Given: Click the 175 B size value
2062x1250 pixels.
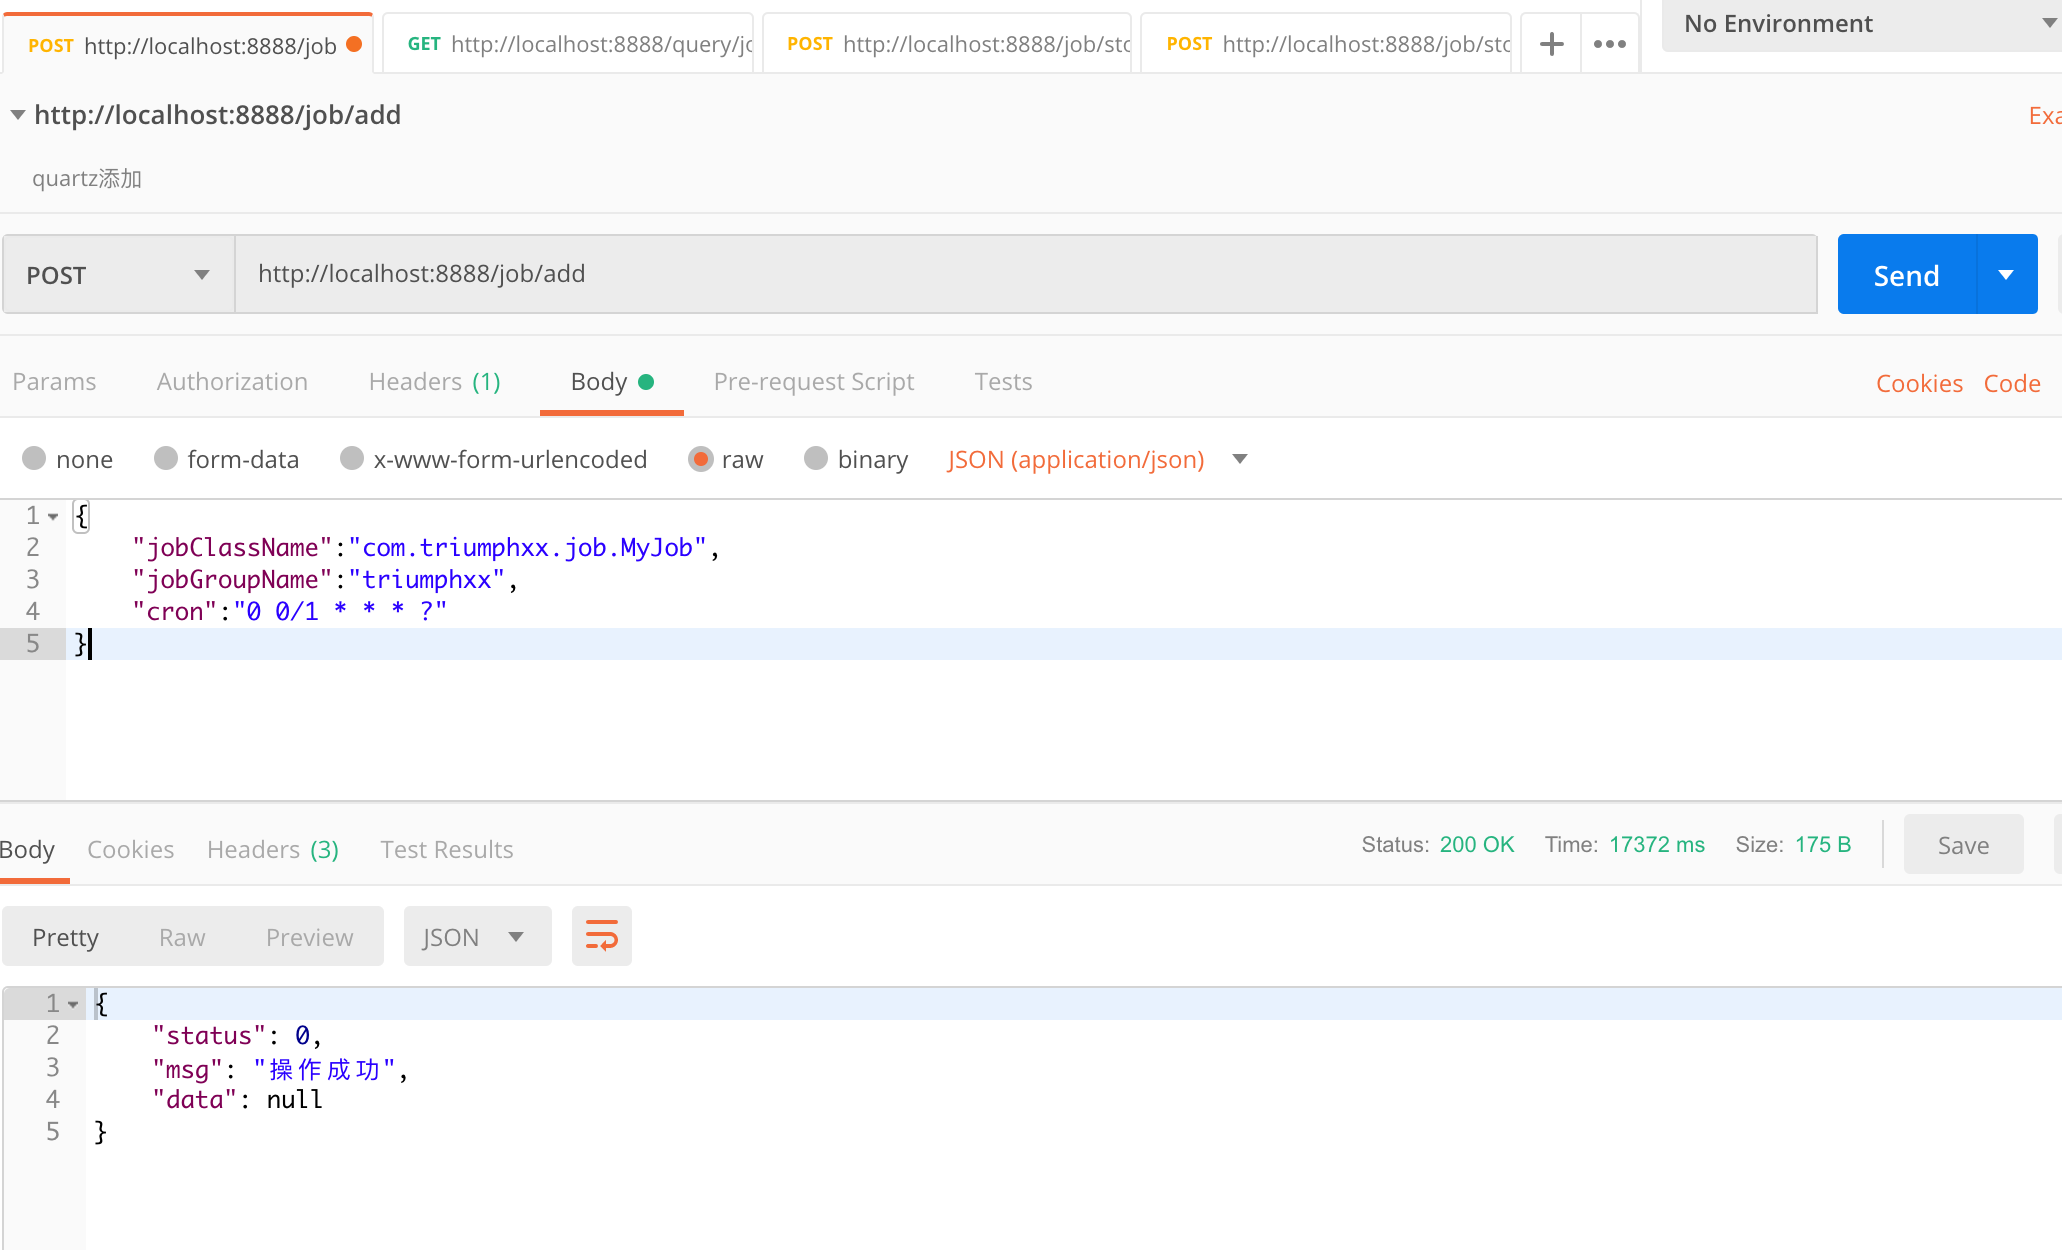Looking at the screenshot, I should coord(1823,844).
